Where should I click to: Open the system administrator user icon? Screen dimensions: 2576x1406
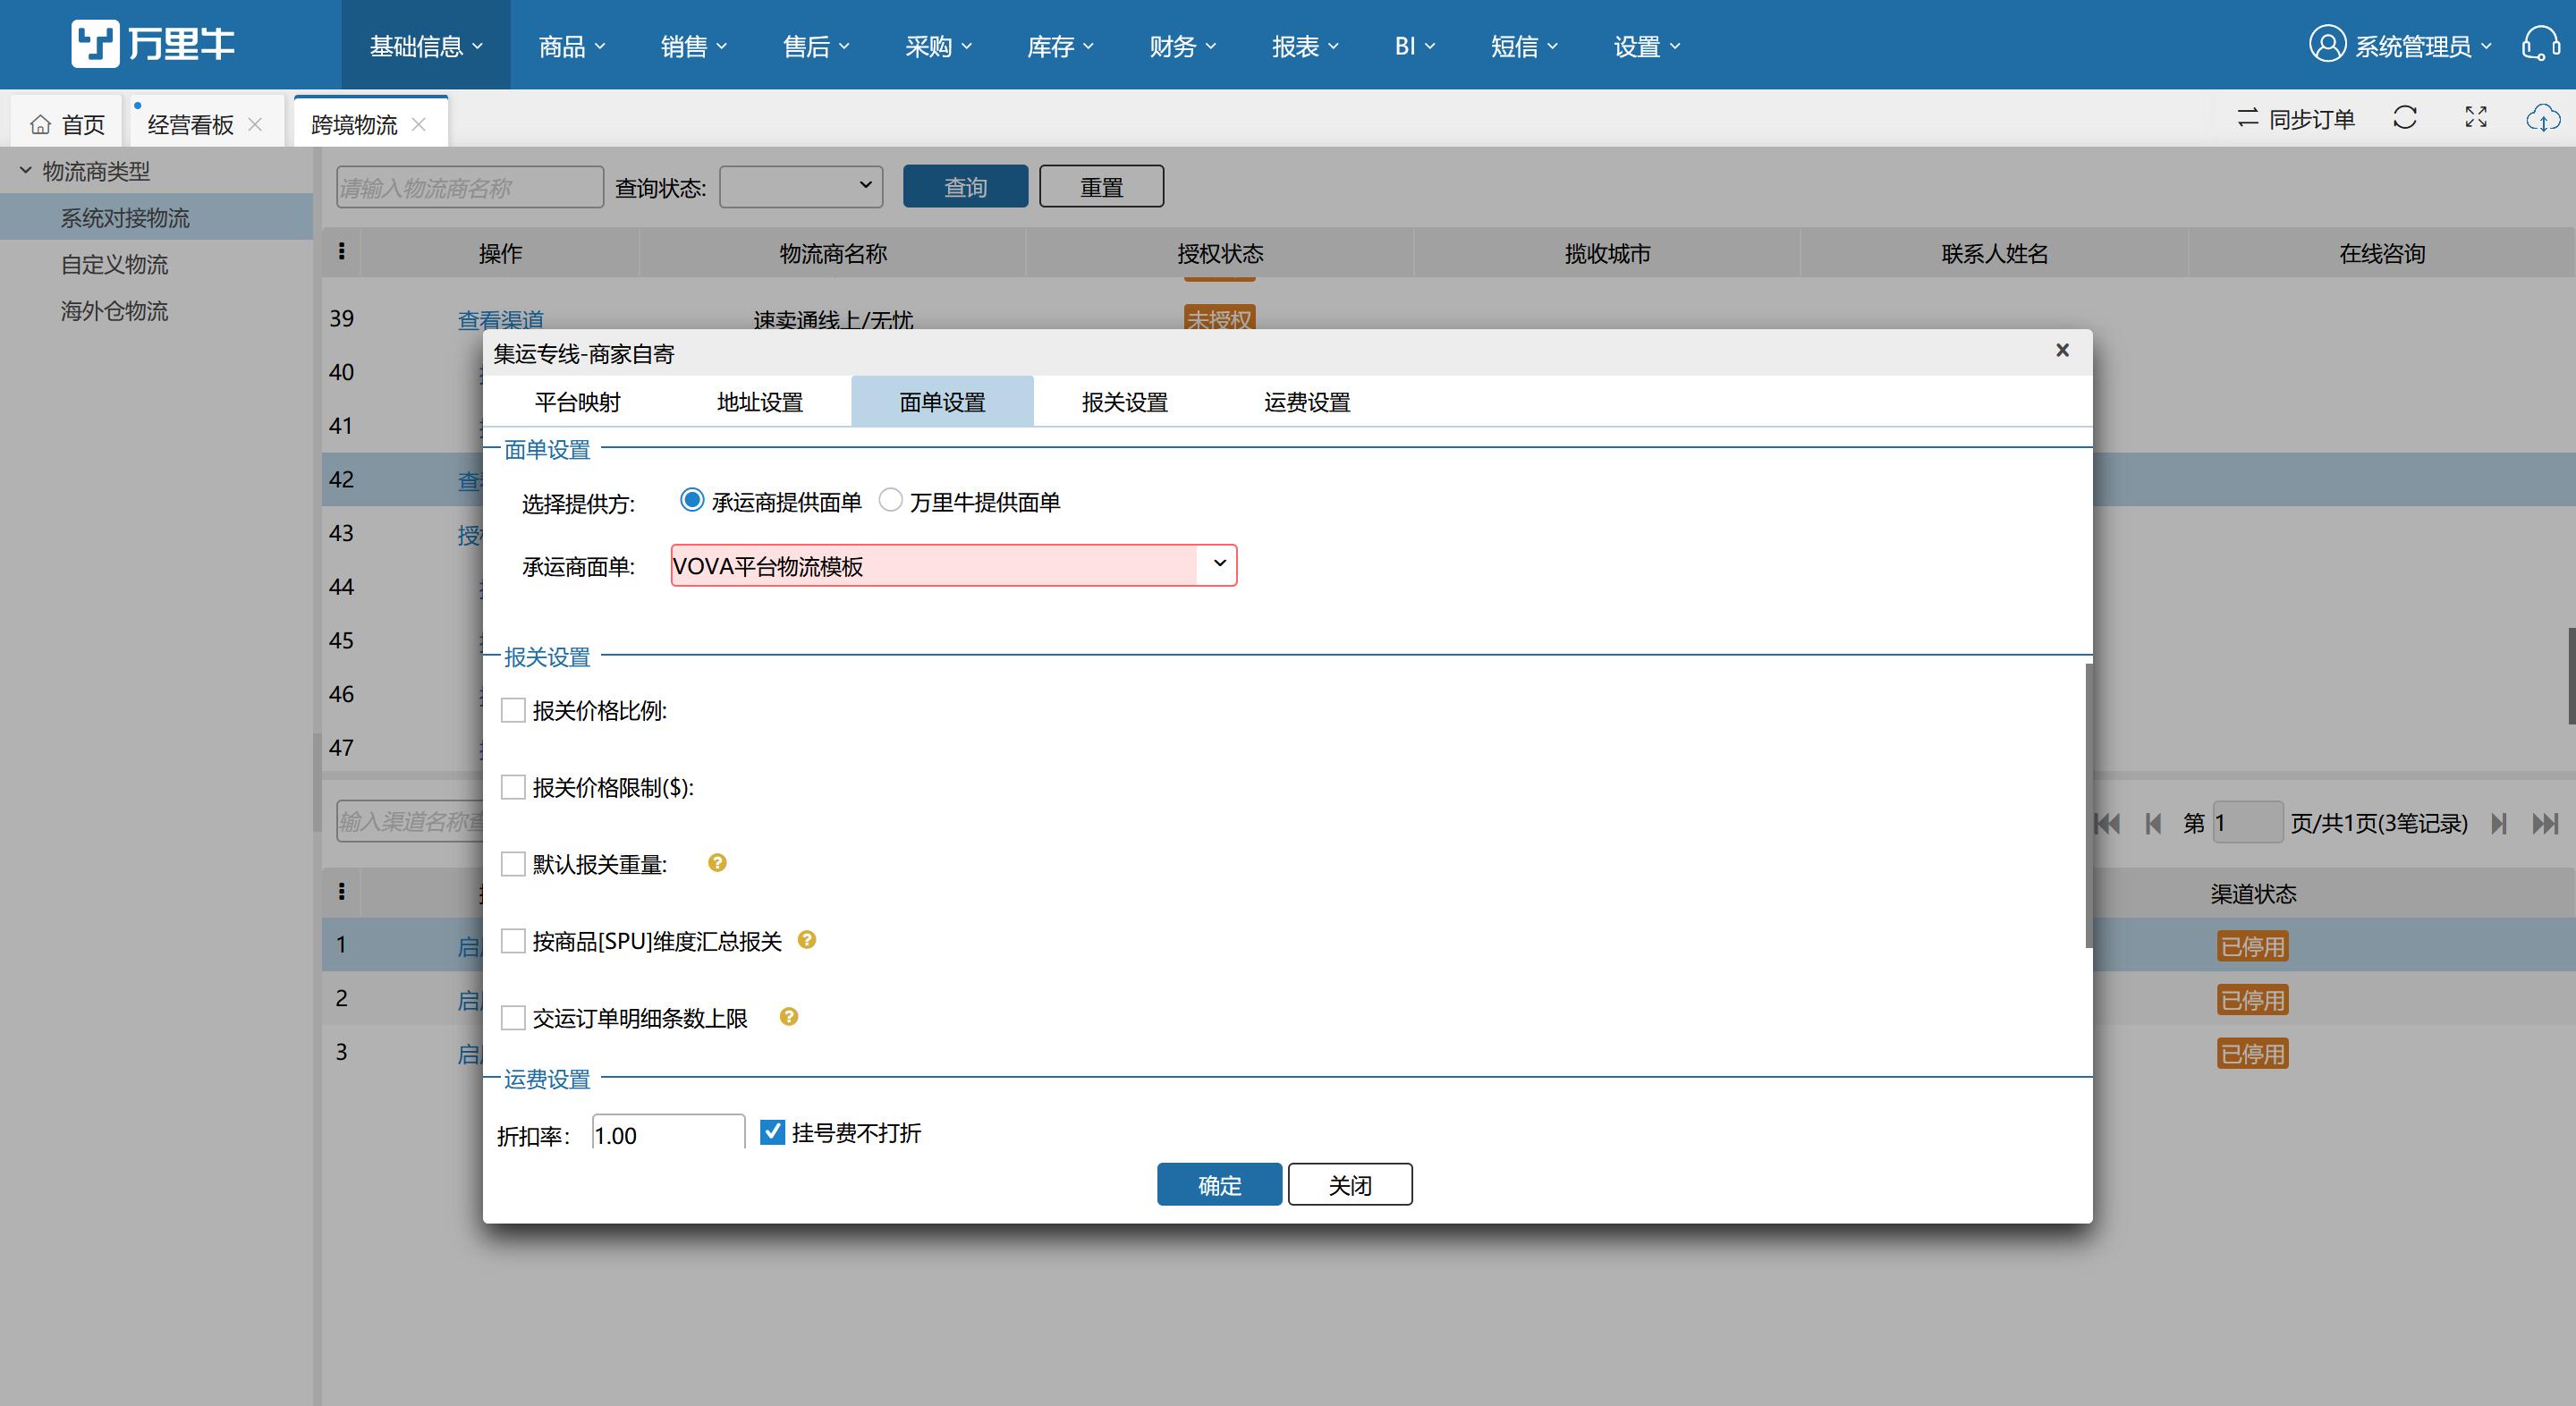pyautogui.click(x=2327, y=45)
